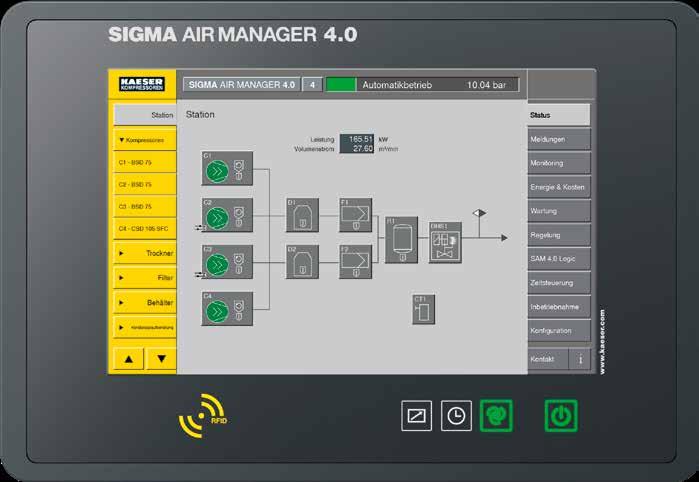The image size is (699, 482).
Task: Open the Konfiguration menu
Action: (559, 331)
